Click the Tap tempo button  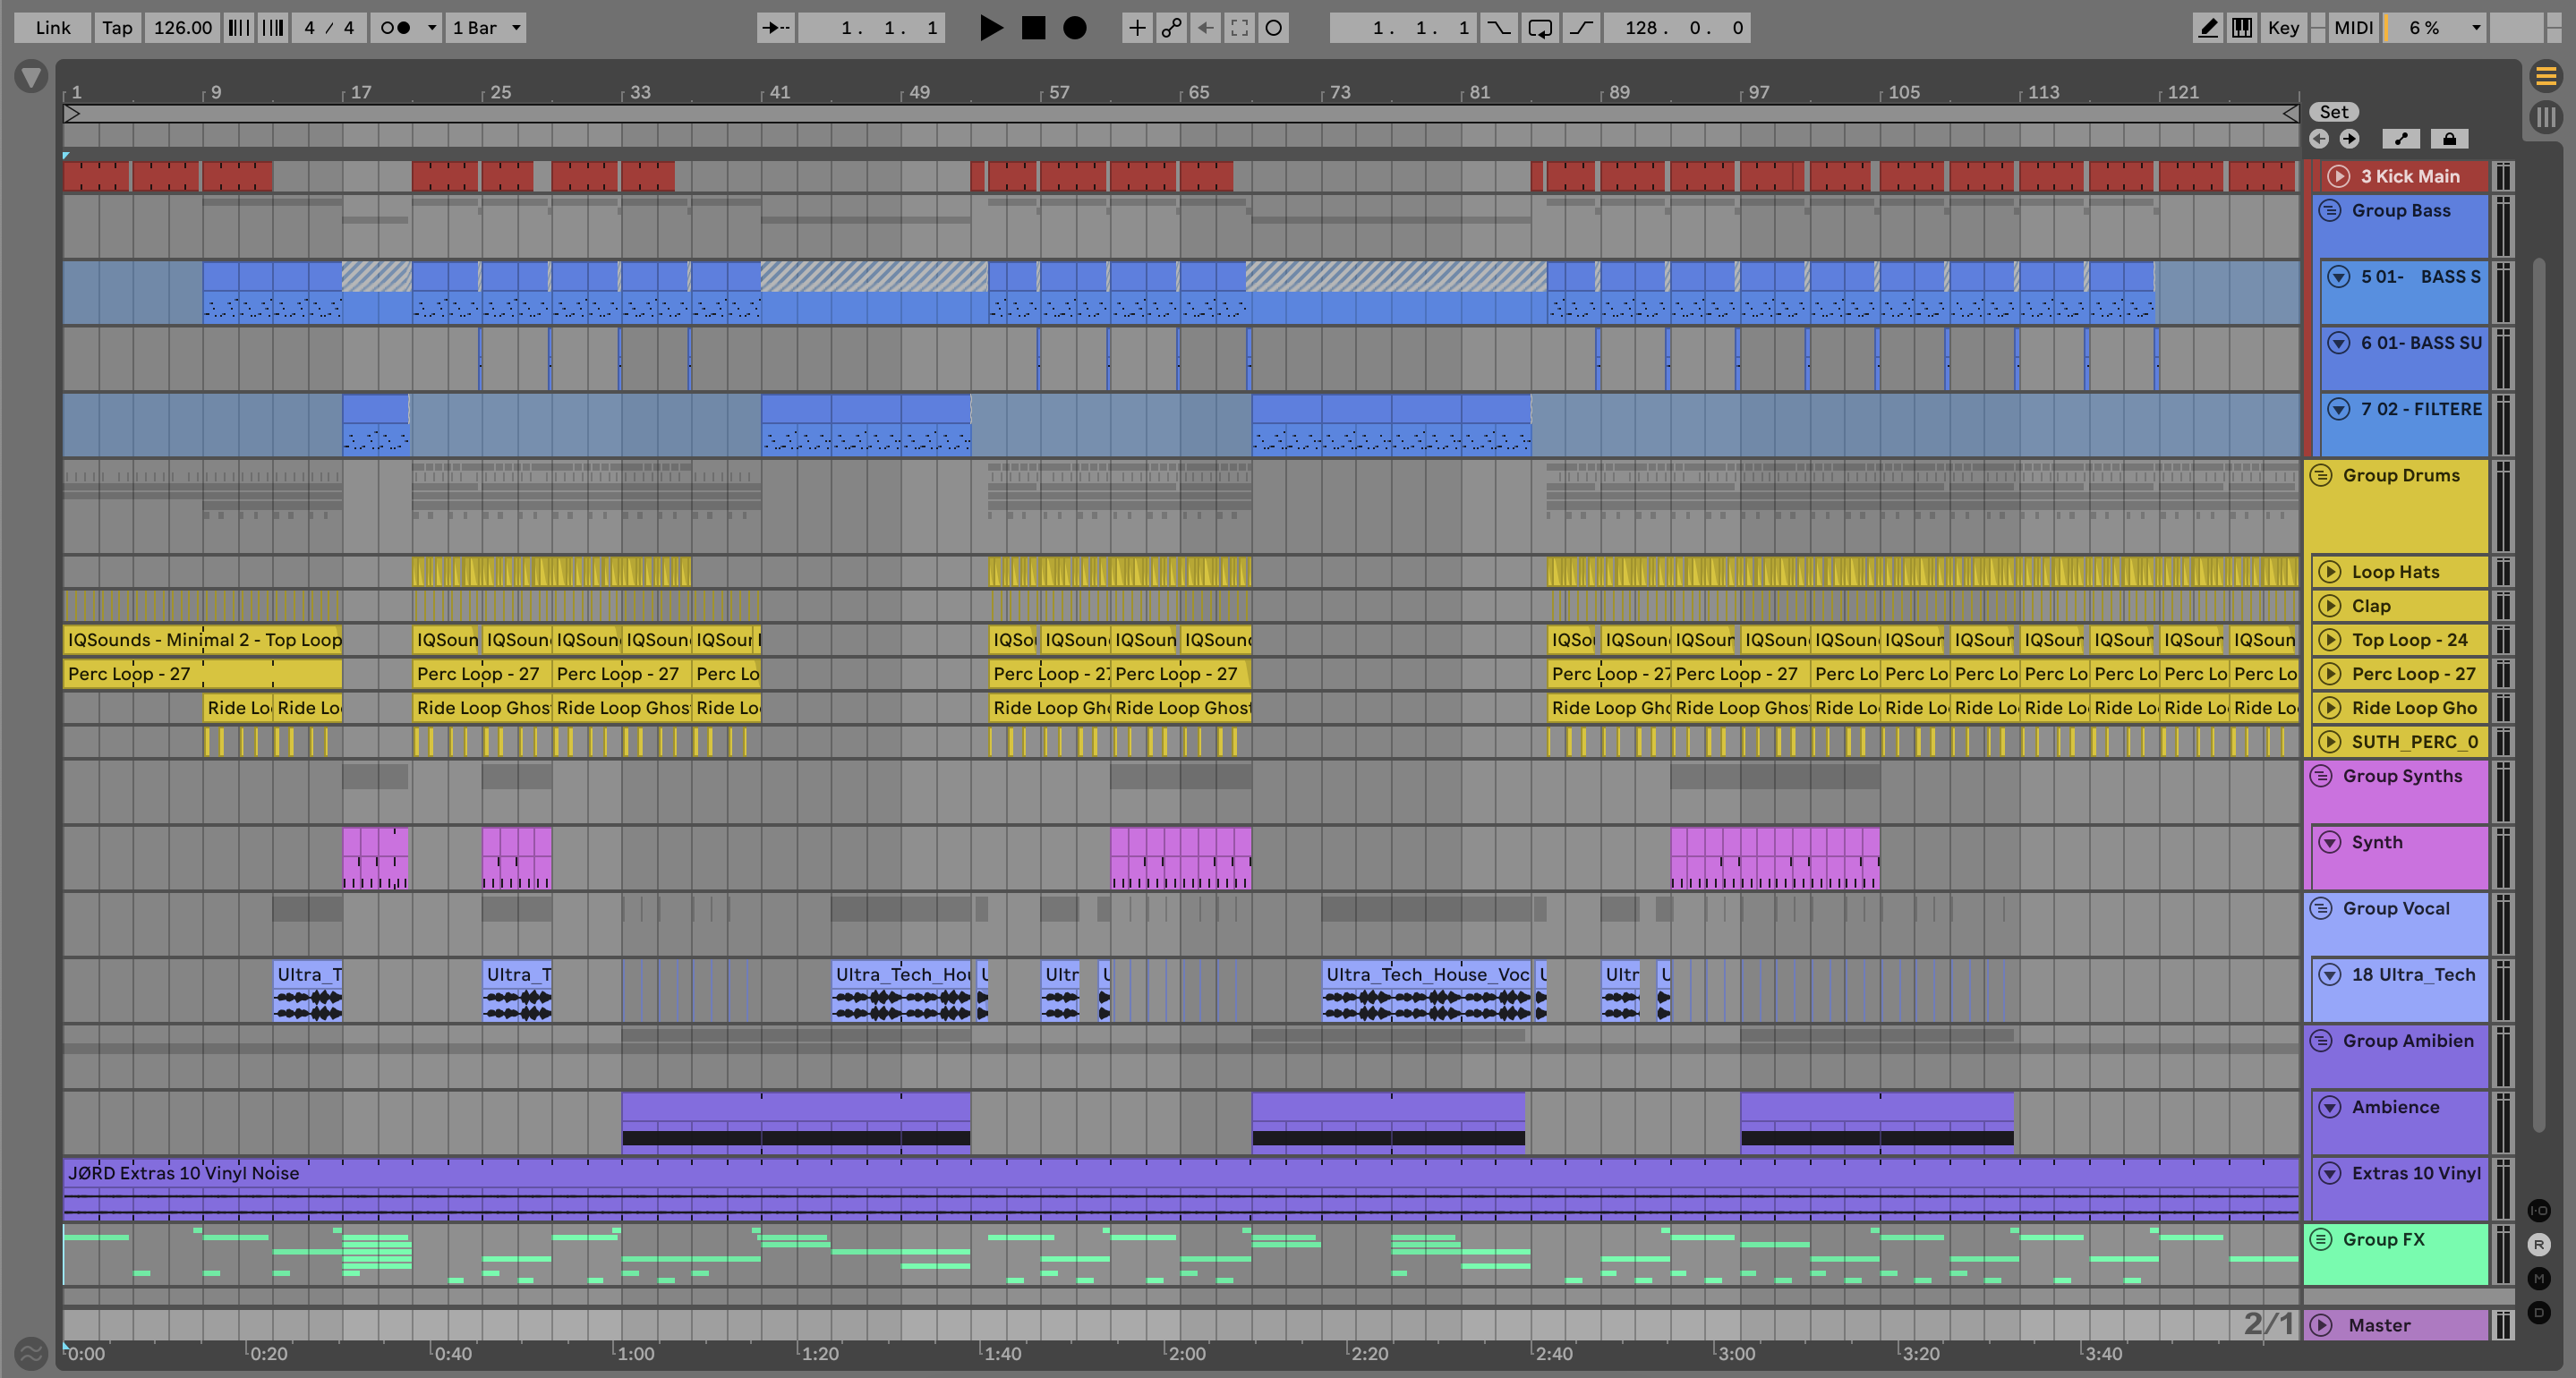point(117,28)
